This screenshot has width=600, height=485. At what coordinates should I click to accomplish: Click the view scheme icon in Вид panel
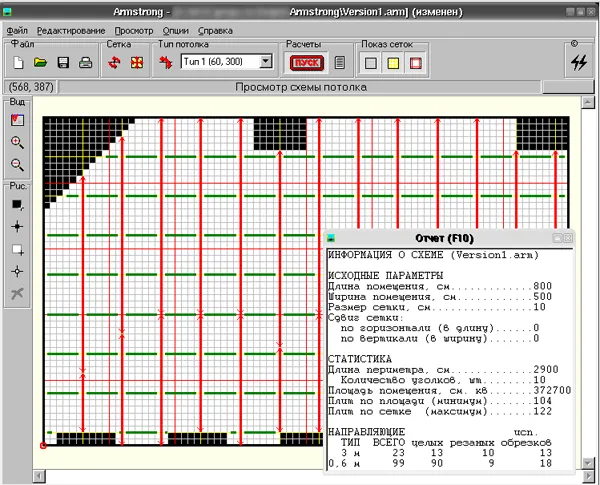pyautogui.click(x=17, y=120)
